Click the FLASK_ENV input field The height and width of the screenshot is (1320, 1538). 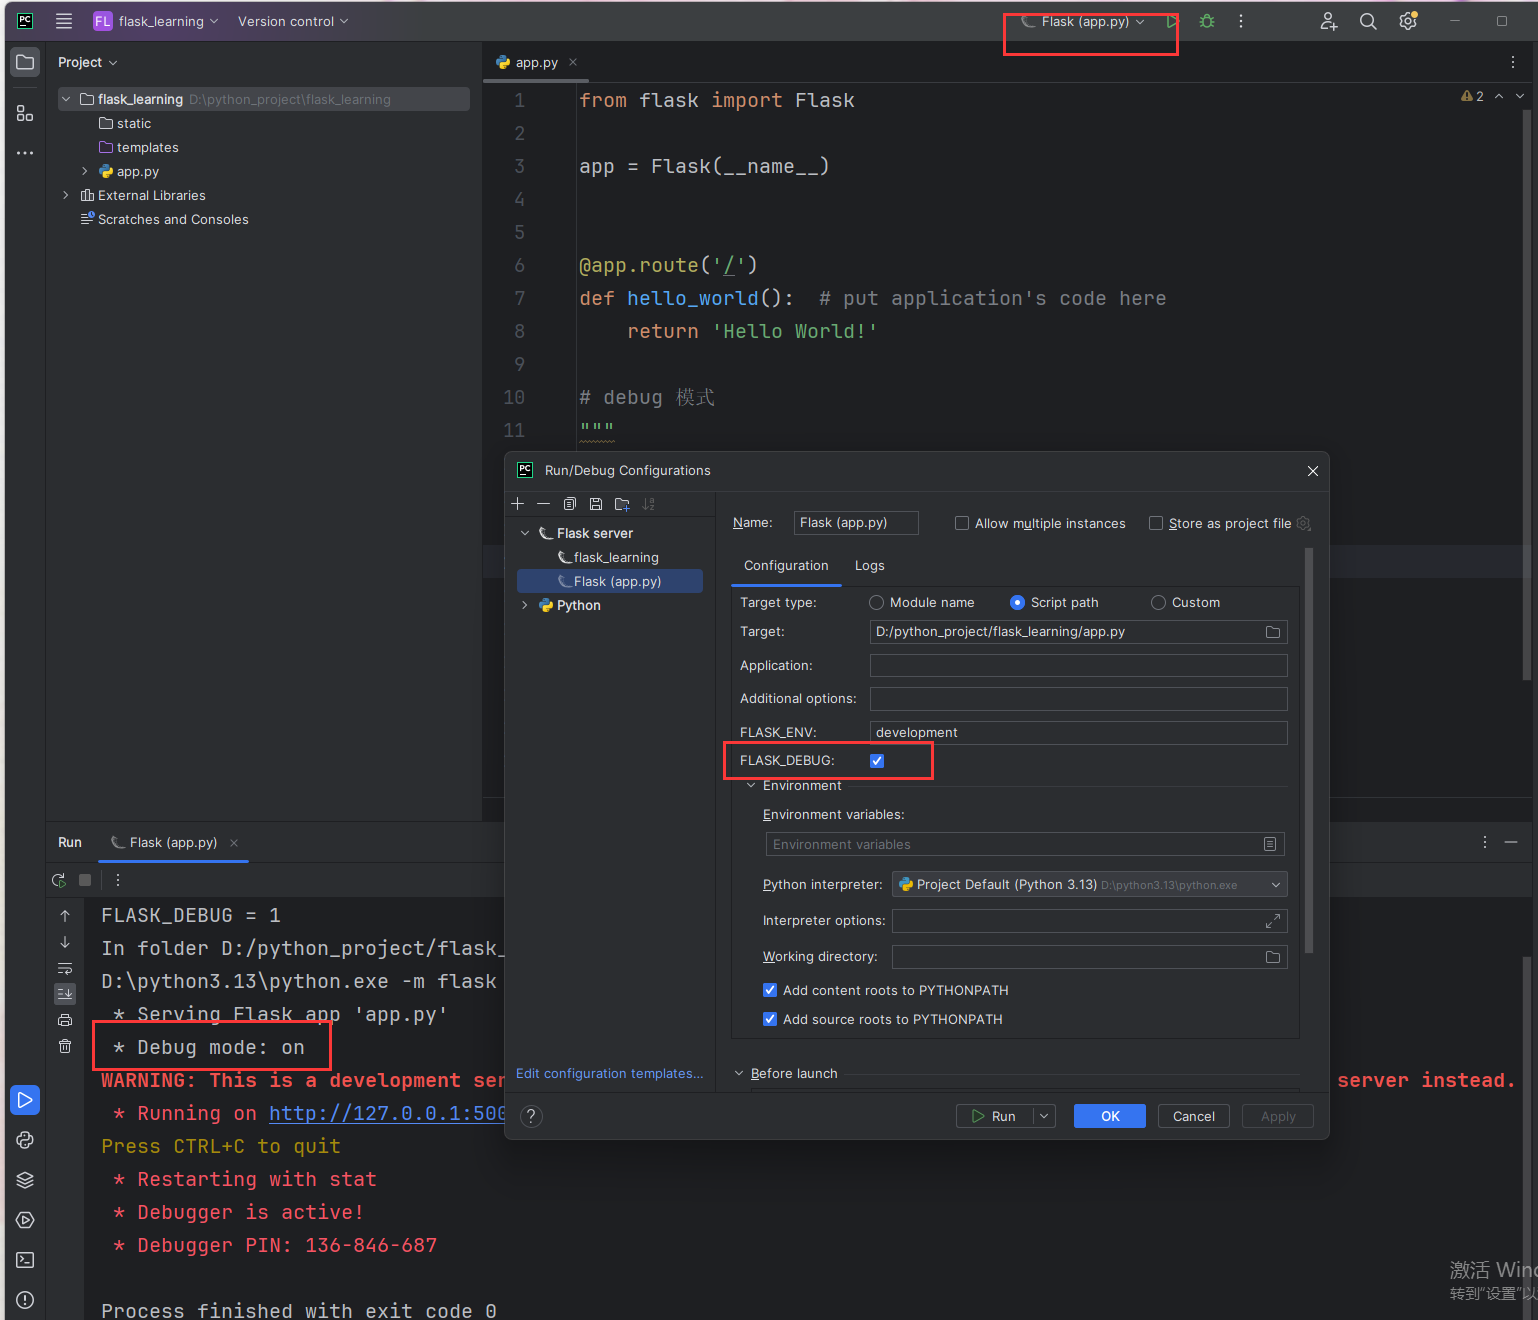click(x=1078, y=733)
